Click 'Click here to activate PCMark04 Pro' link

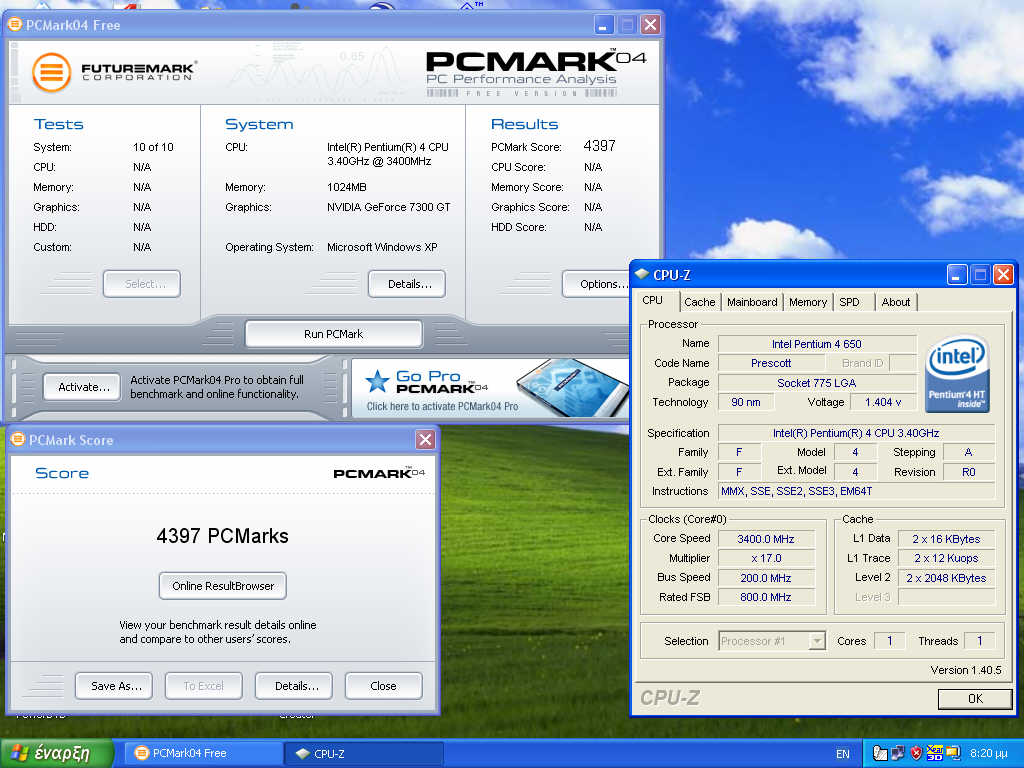click(x=442, y=406)
